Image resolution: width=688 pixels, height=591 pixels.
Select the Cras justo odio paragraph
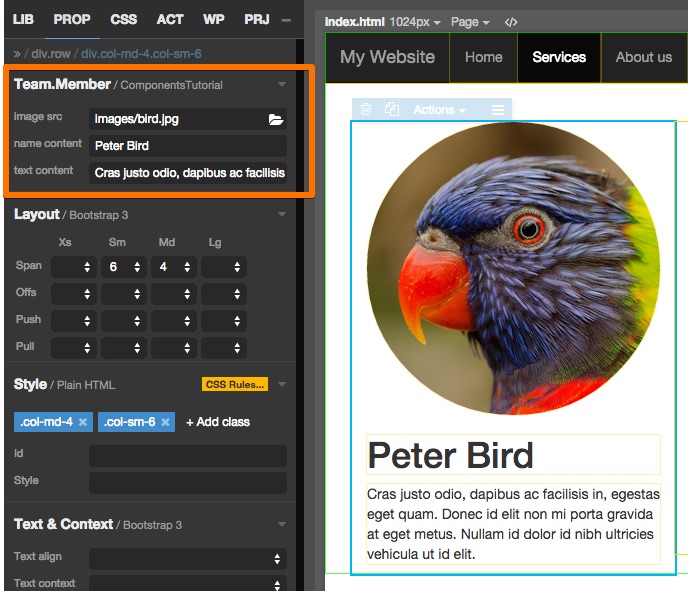click(x=513, y=524)
